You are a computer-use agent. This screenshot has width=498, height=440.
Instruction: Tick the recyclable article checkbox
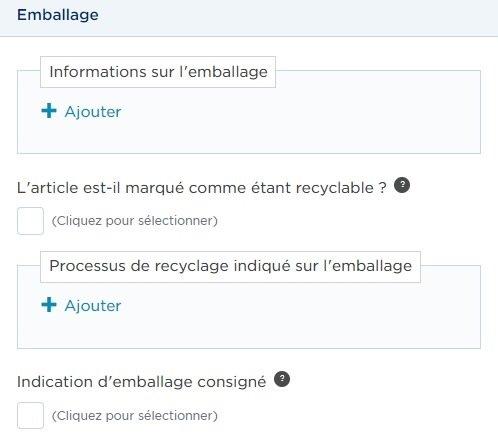(x=30, y=221)
